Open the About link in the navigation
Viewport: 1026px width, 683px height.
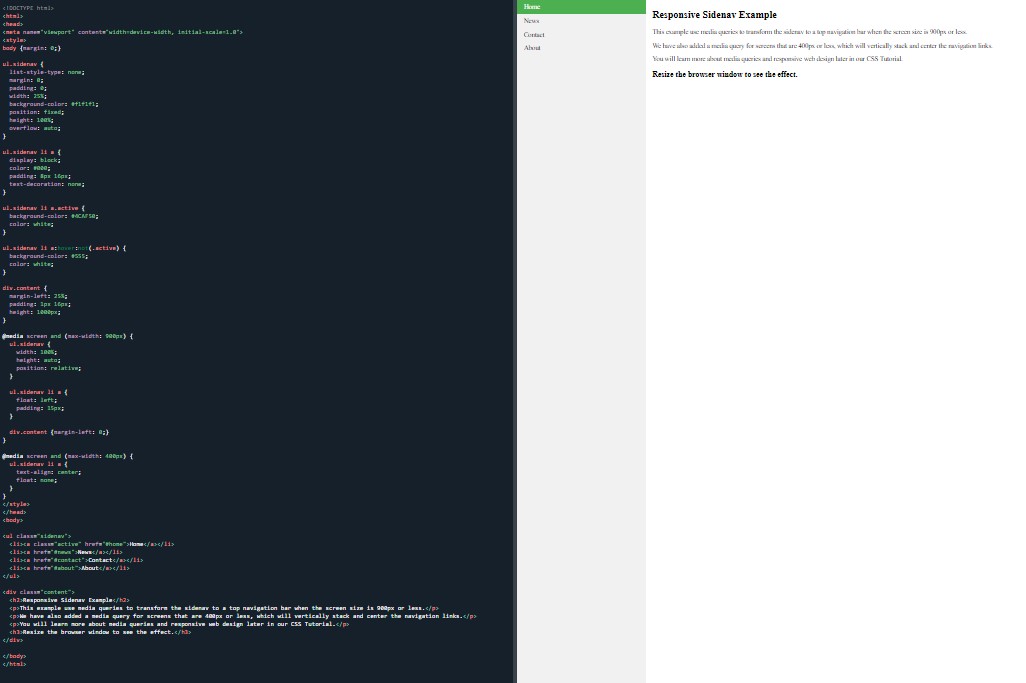tap(532, 48)
